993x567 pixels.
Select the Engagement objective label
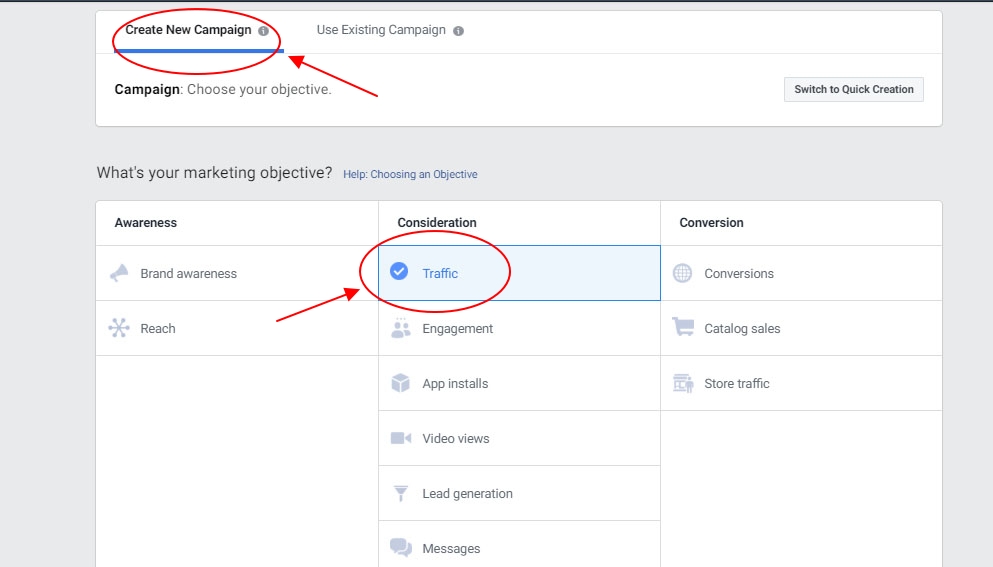tap(457, 328)
